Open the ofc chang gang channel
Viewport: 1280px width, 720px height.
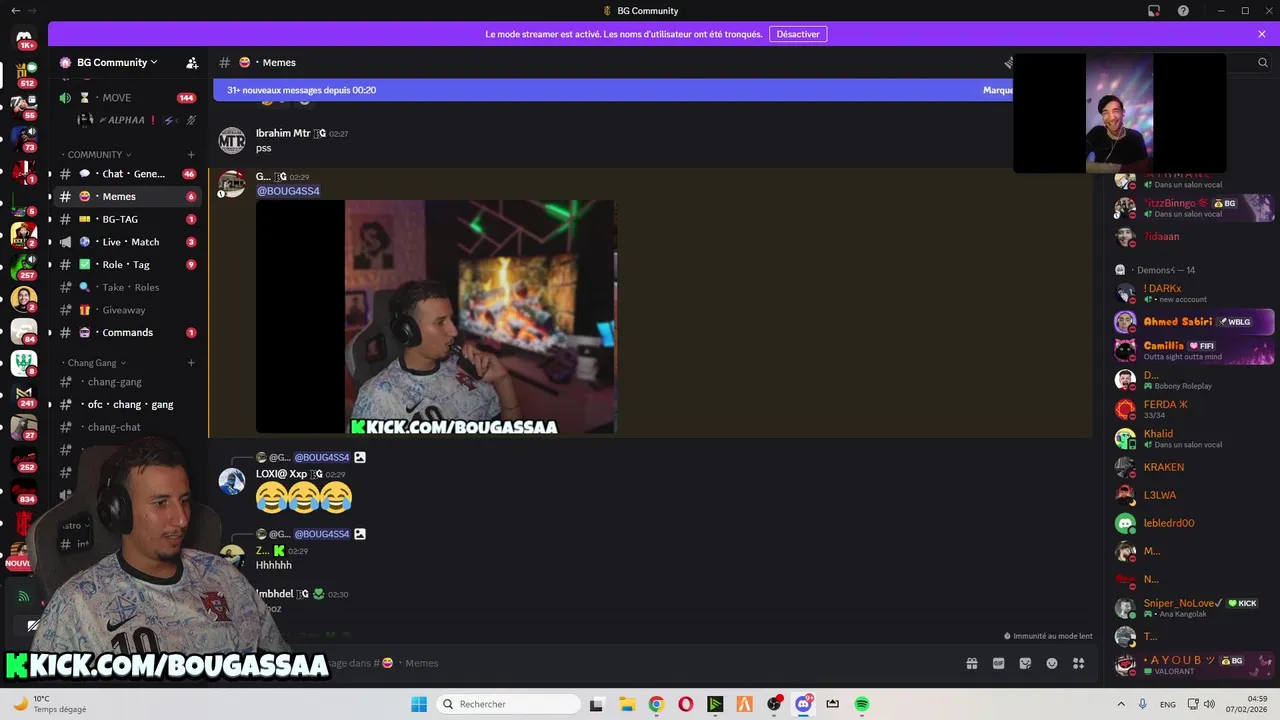[127, 405]
